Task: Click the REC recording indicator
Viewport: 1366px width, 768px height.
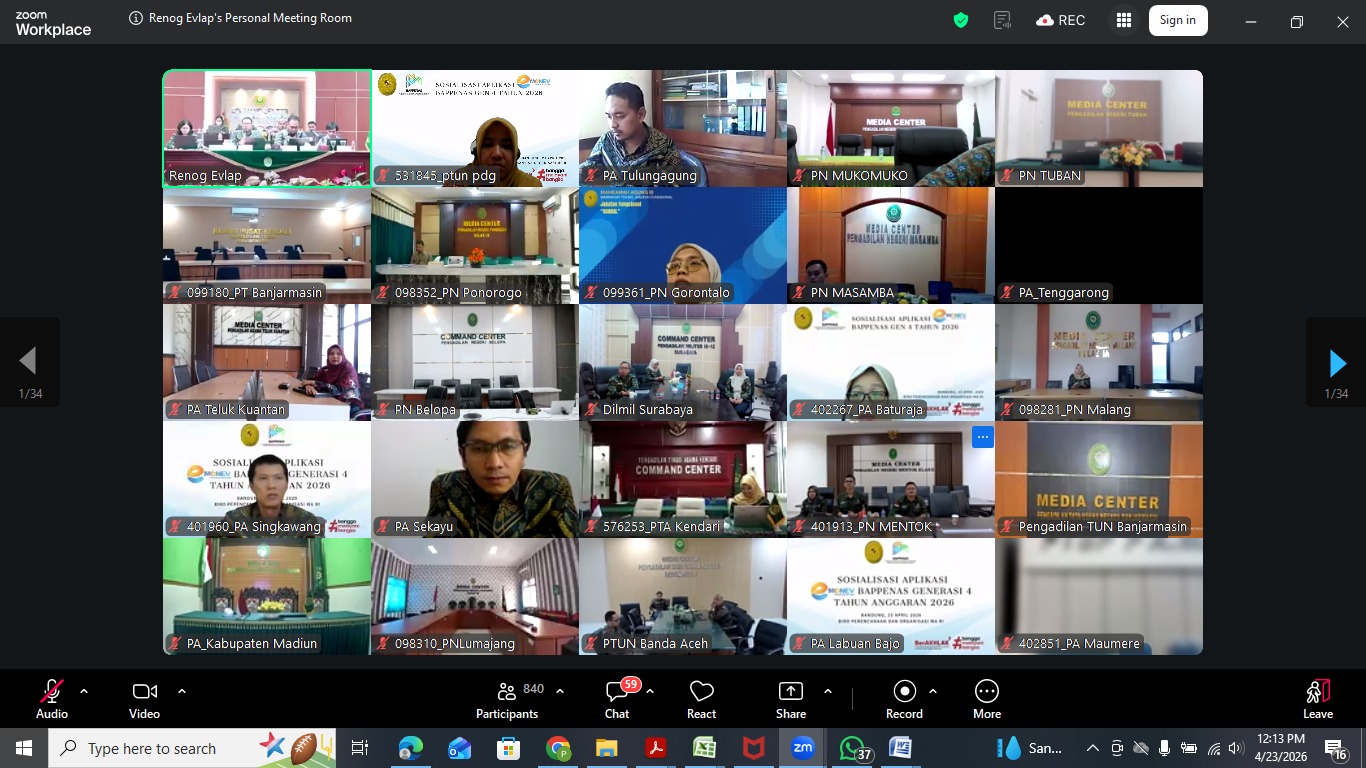Action: point(1060,19)
